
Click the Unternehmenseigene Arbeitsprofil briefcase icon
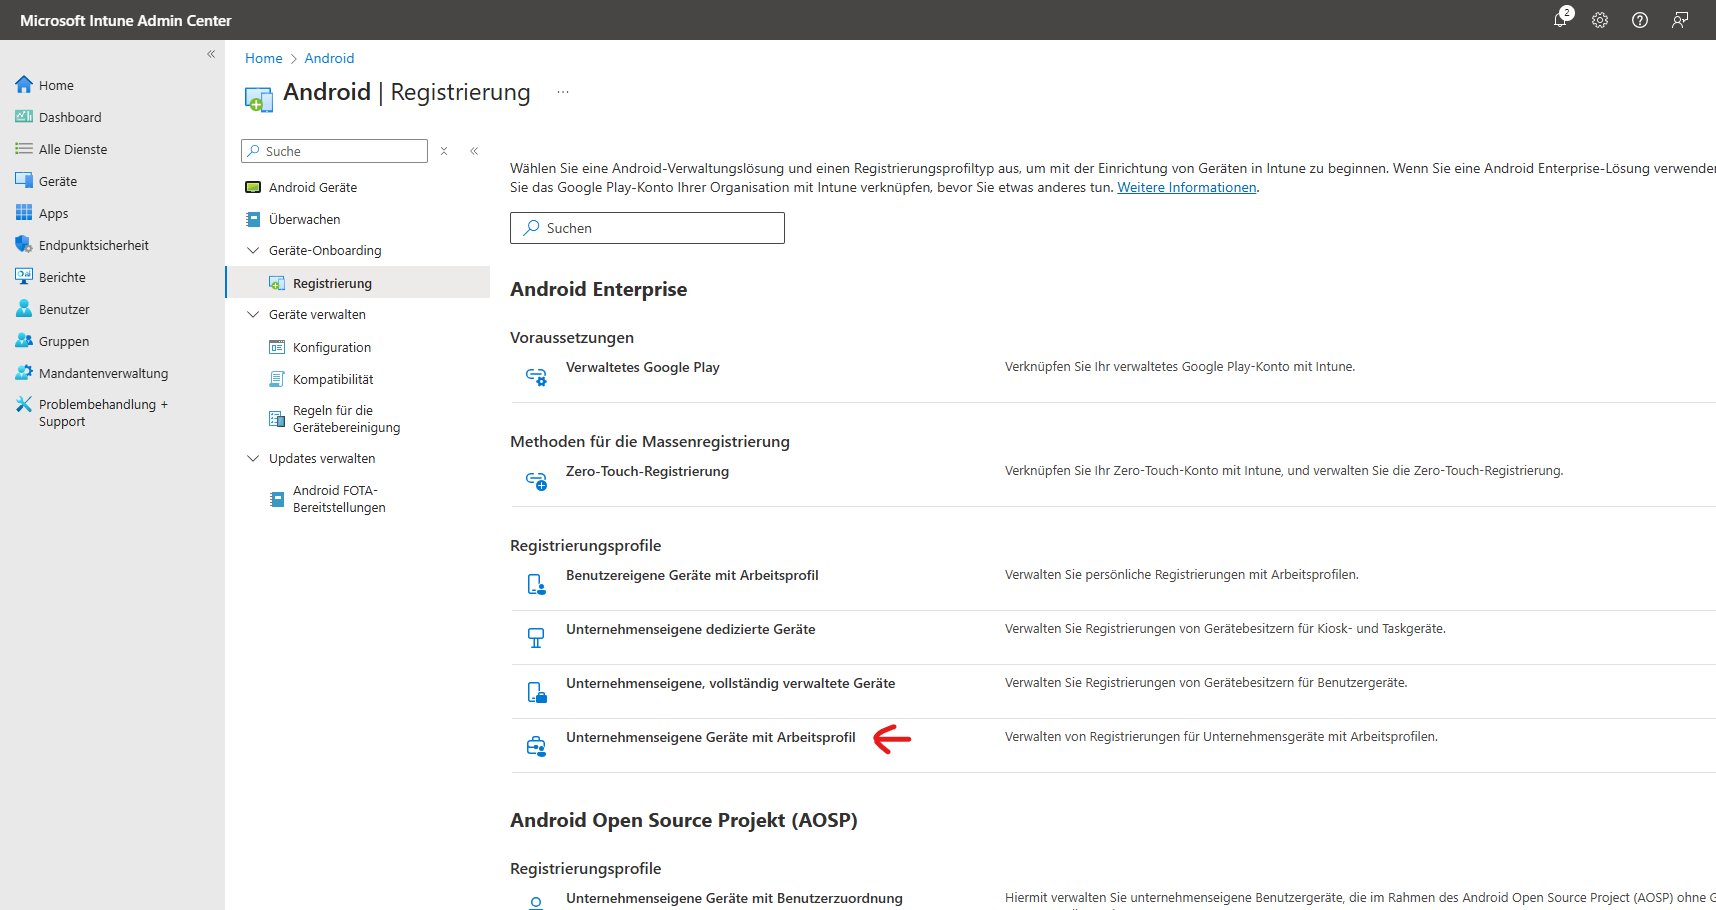tap(536, 746)
